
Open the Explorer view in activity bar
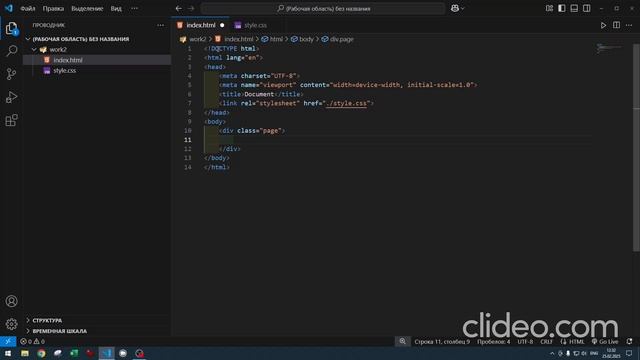11,29
